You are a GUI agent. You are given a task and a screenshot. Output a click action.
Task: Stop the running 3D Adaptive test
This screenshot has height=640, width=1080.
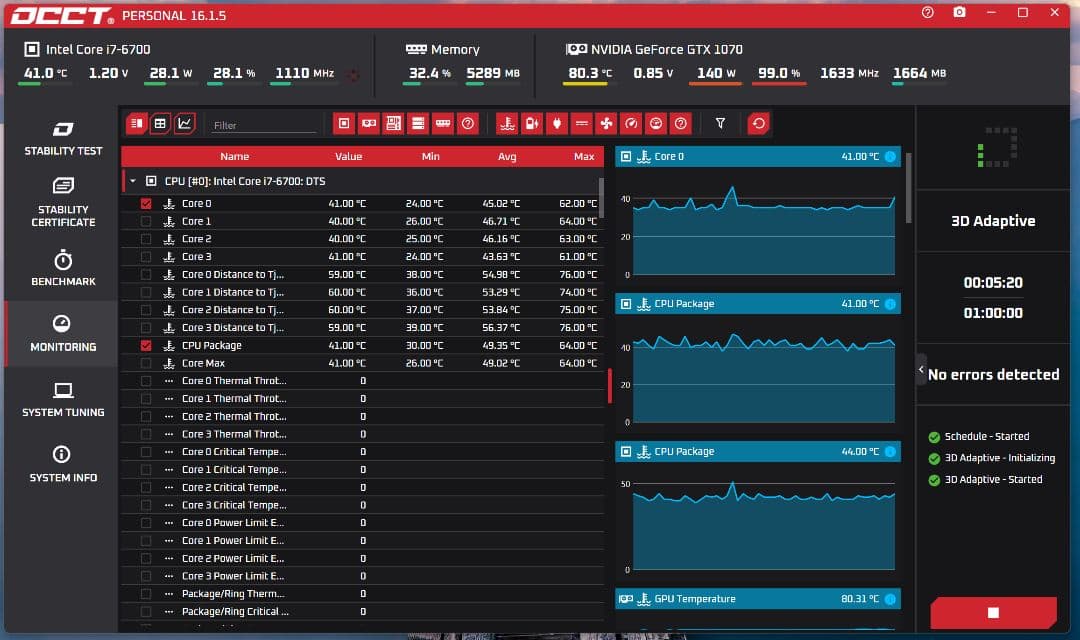pyautogui.click(x=993, y=612)
